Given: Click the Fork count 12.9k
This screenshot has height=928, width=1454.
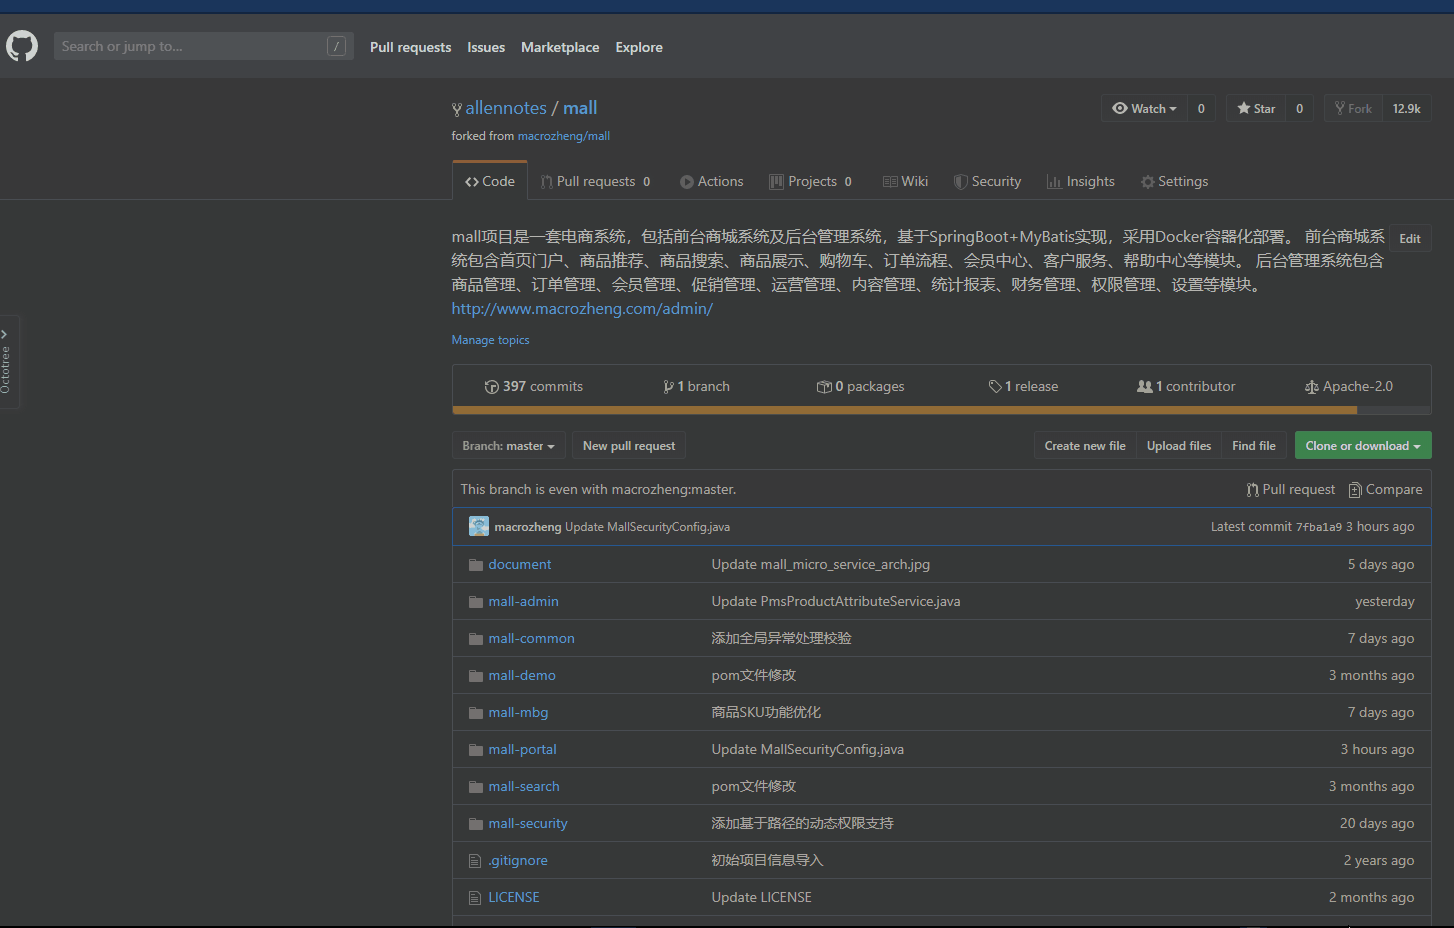Looking at the screenshot, I should 1407,108.
